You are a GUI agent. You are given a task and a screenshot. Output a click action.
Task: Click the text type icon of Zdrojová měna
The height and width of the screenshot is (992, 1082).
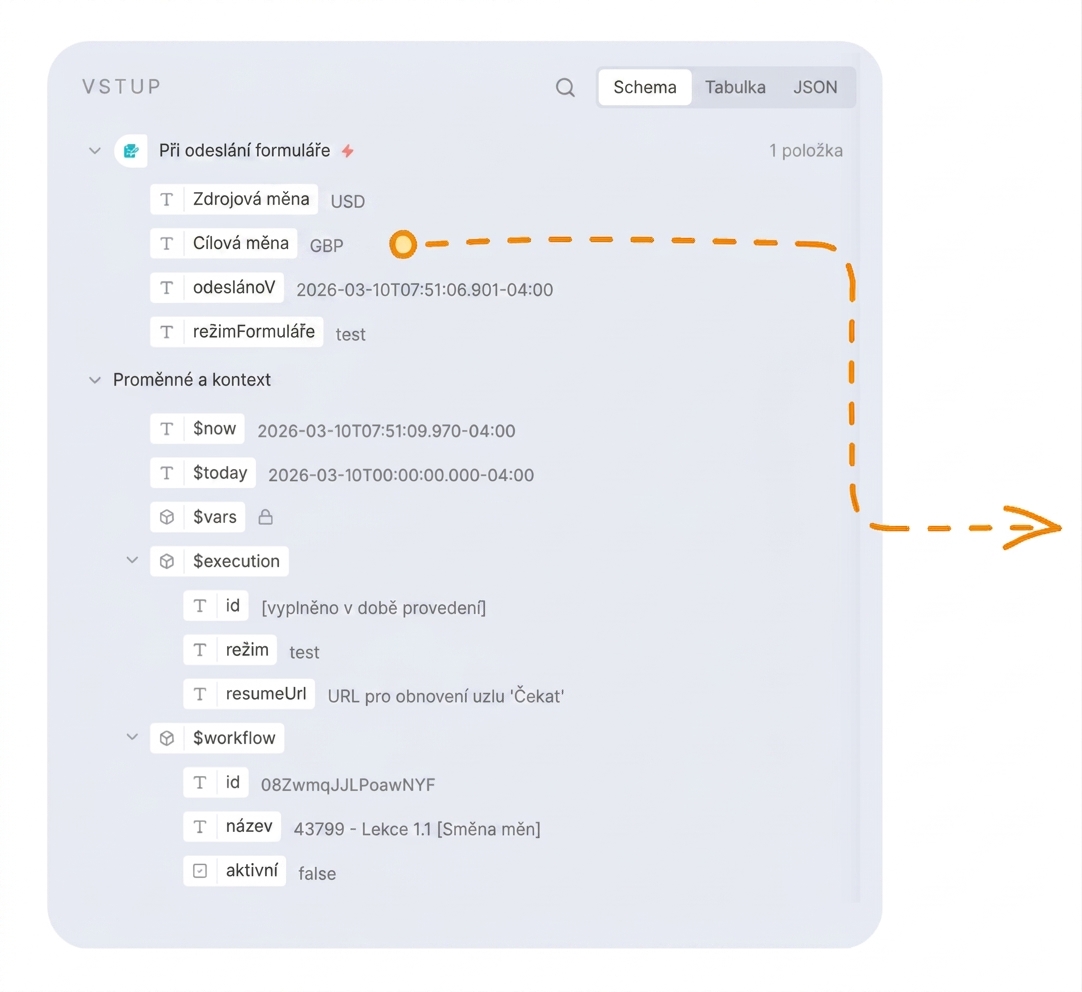pyautogui.click(x=167, y=199)
